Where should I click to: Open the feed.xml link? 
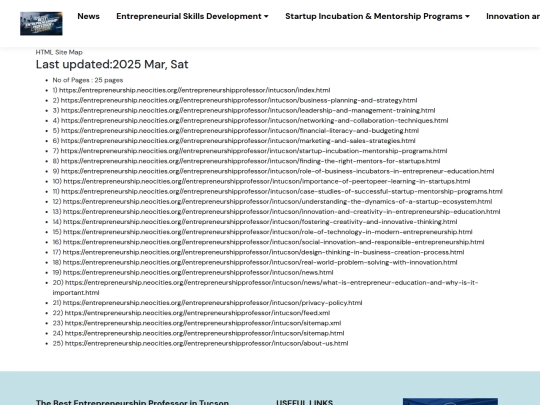[197, 313]
